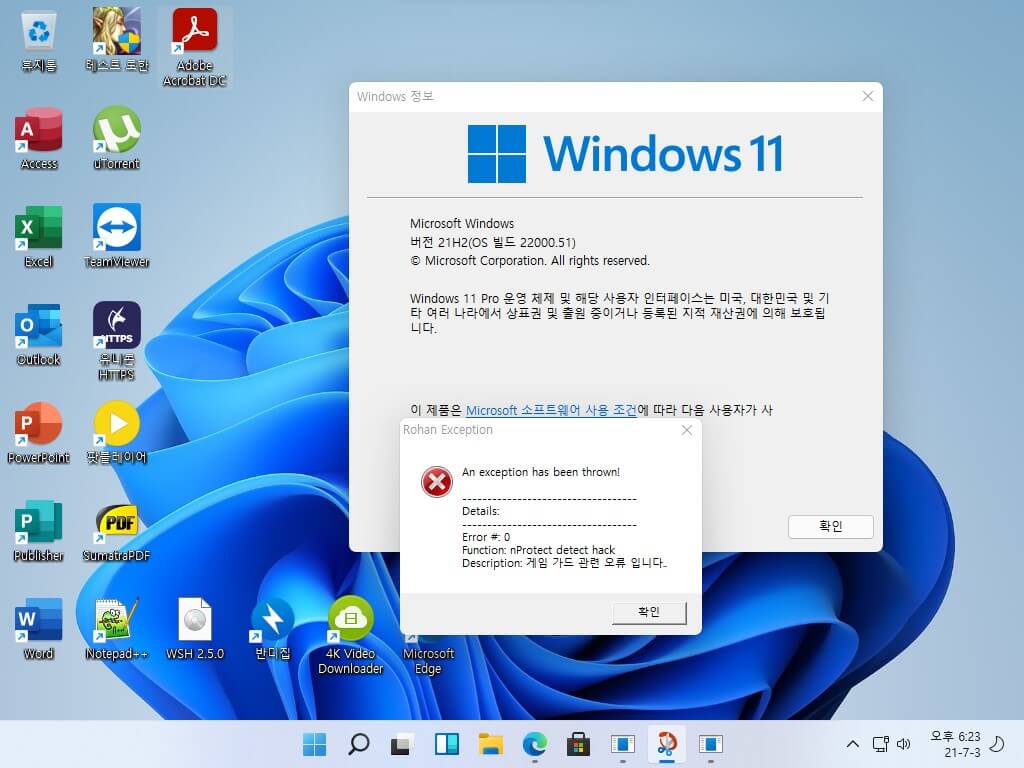Select the WSH 2.5.0 file icon
This screenshot has height=768, width=1024.
pos(195,628)
